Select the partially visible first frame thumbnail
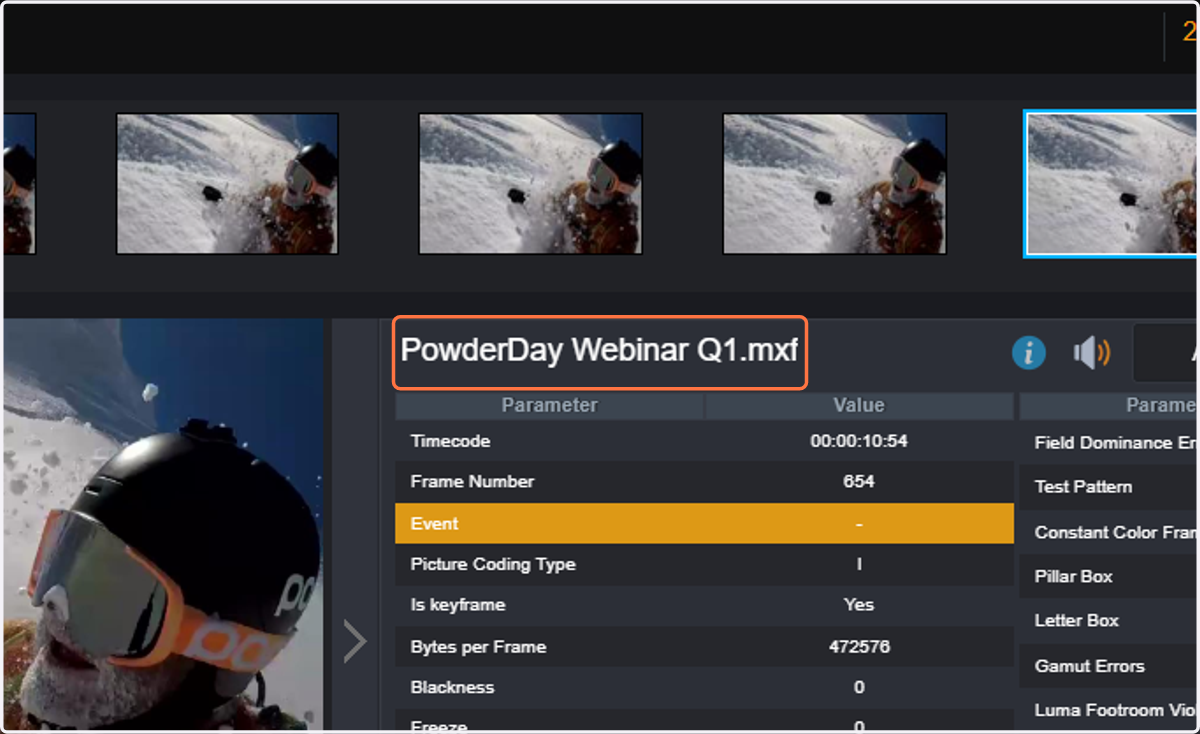The height and width of the screenshot is (734, 1200). pyautogui.click(x=19, y=183)
